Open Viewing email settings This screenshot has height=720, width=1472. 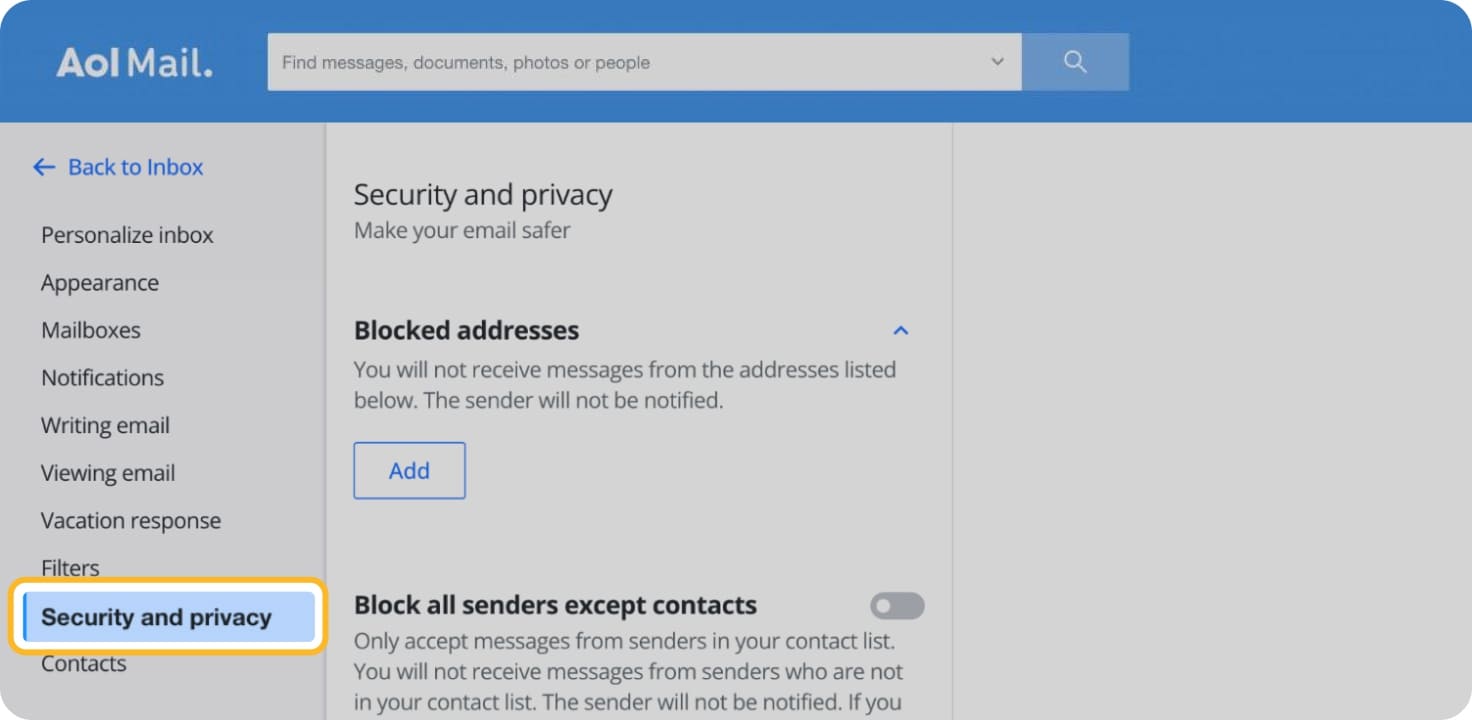coord(108,473)
